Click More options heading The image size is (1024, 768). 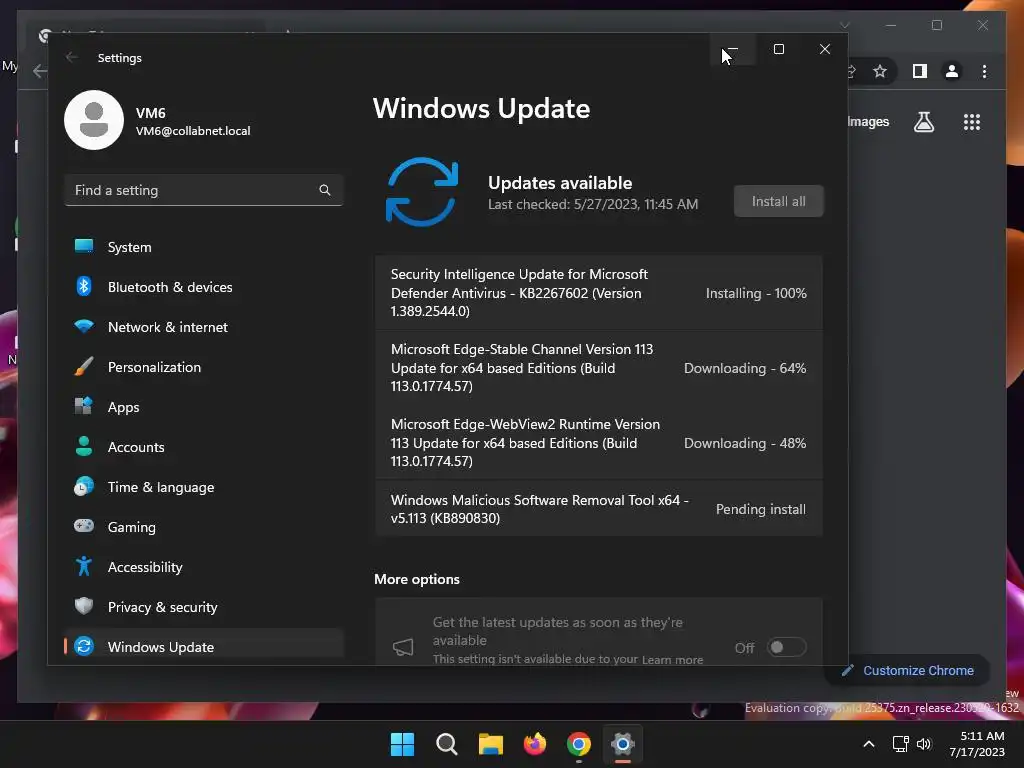pyautogui.click(x=417, y=579)
